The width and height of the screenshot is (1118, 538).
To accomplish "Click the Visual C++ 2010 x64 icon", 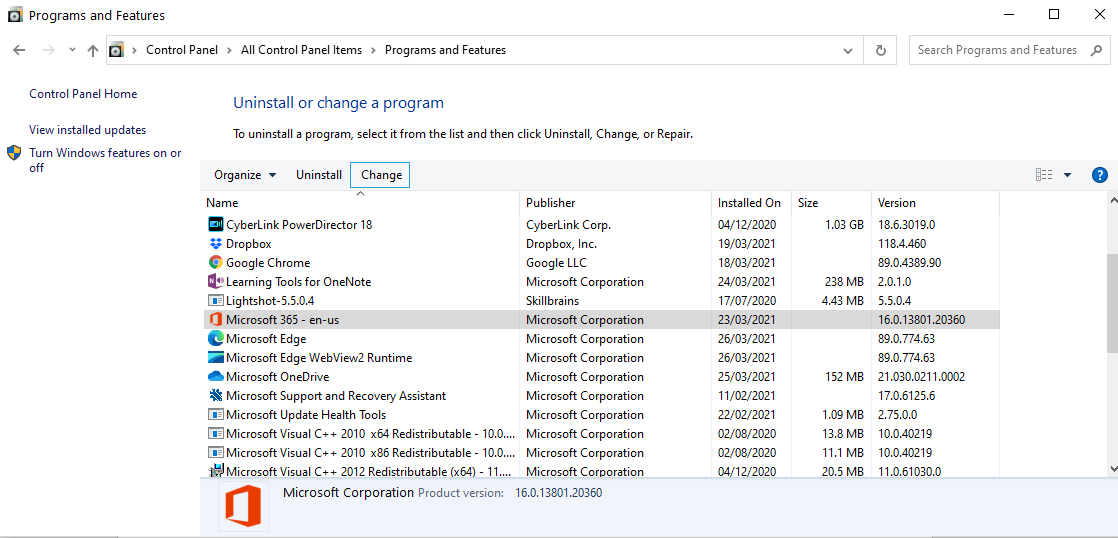I will tap(215, 433).
